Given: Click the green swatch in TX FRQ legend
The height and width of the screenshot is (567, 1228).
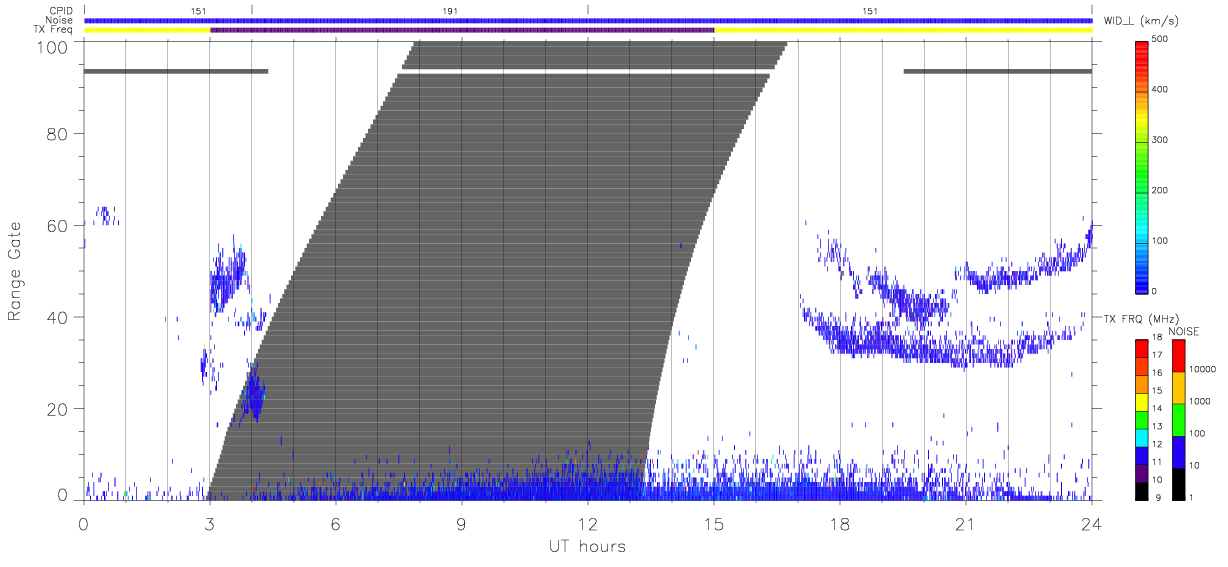Looking at the screenshot, I should pyautogui.click(x=1142, y=419).
